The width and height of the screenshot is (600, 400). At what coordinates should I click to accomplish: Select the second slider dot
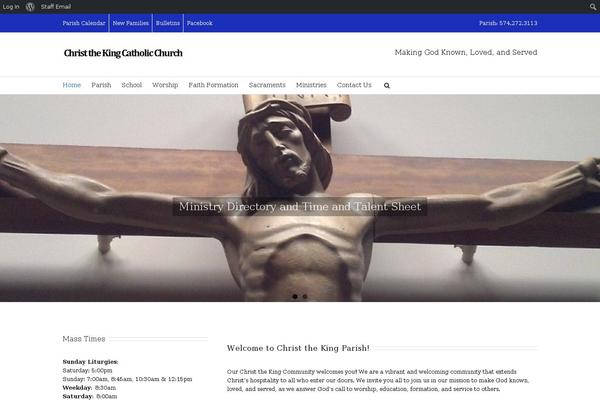pyautogui.click(x=305, y=296)
